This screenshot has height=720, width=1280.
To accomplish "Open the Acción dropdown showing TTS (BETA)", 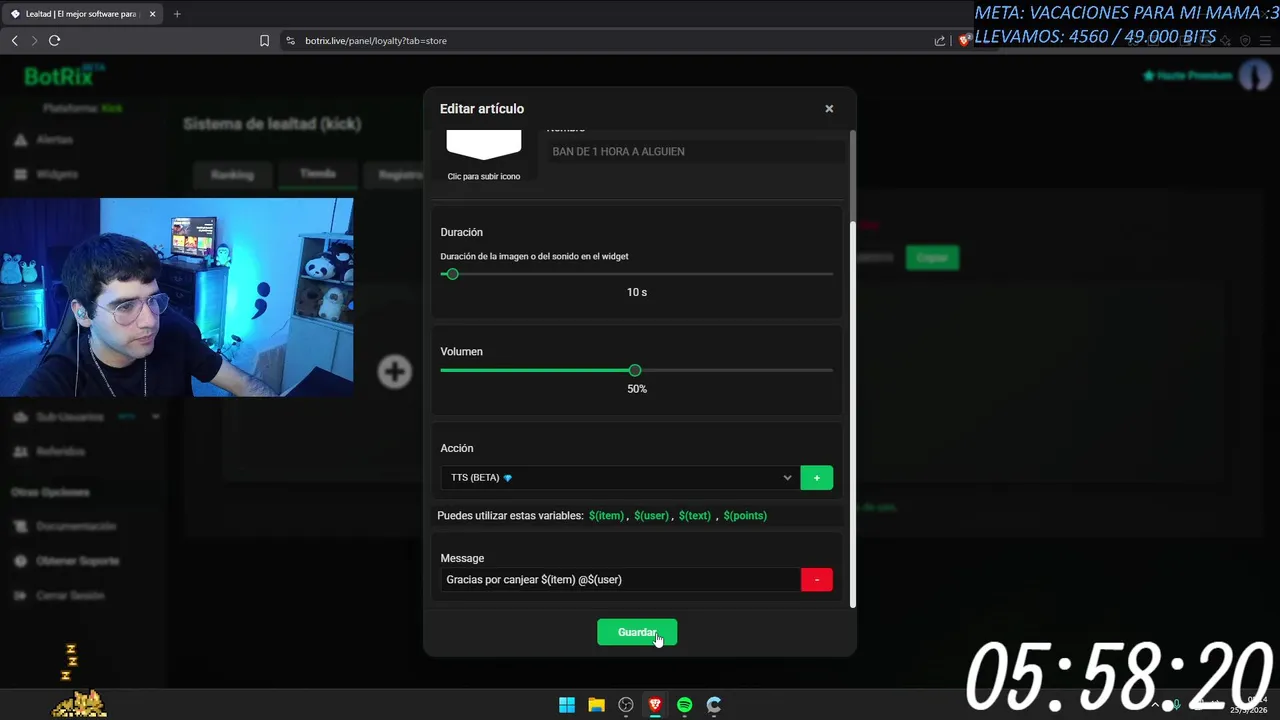I will tap(619, 478).
